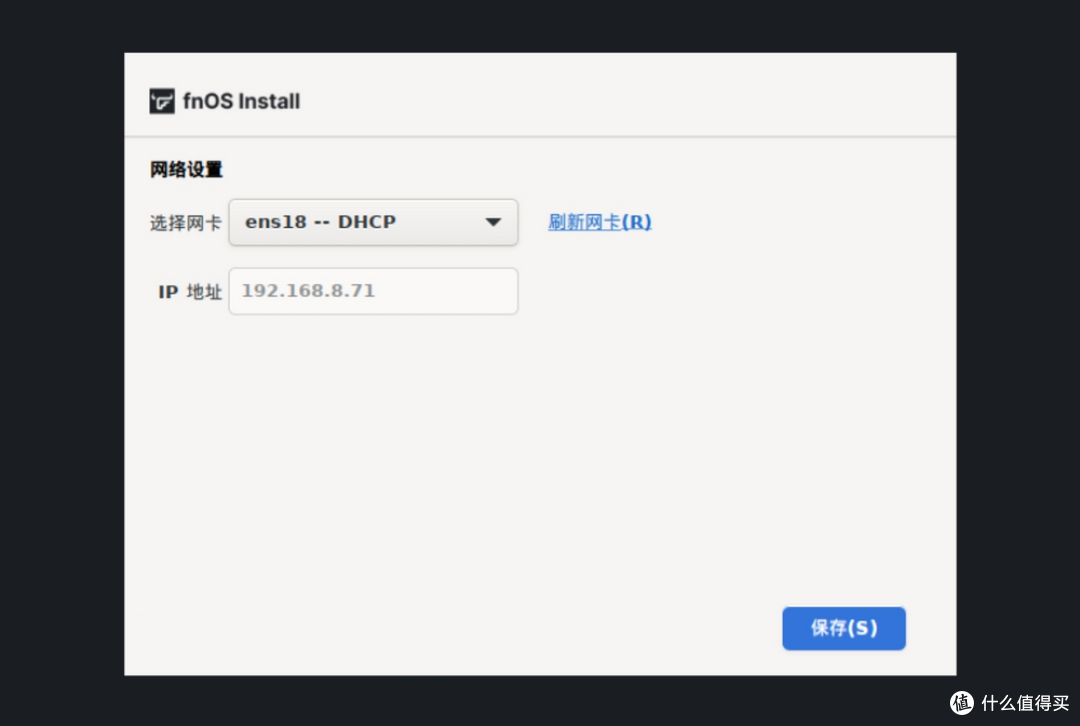Click the IP 地址 label

(190, 292)
